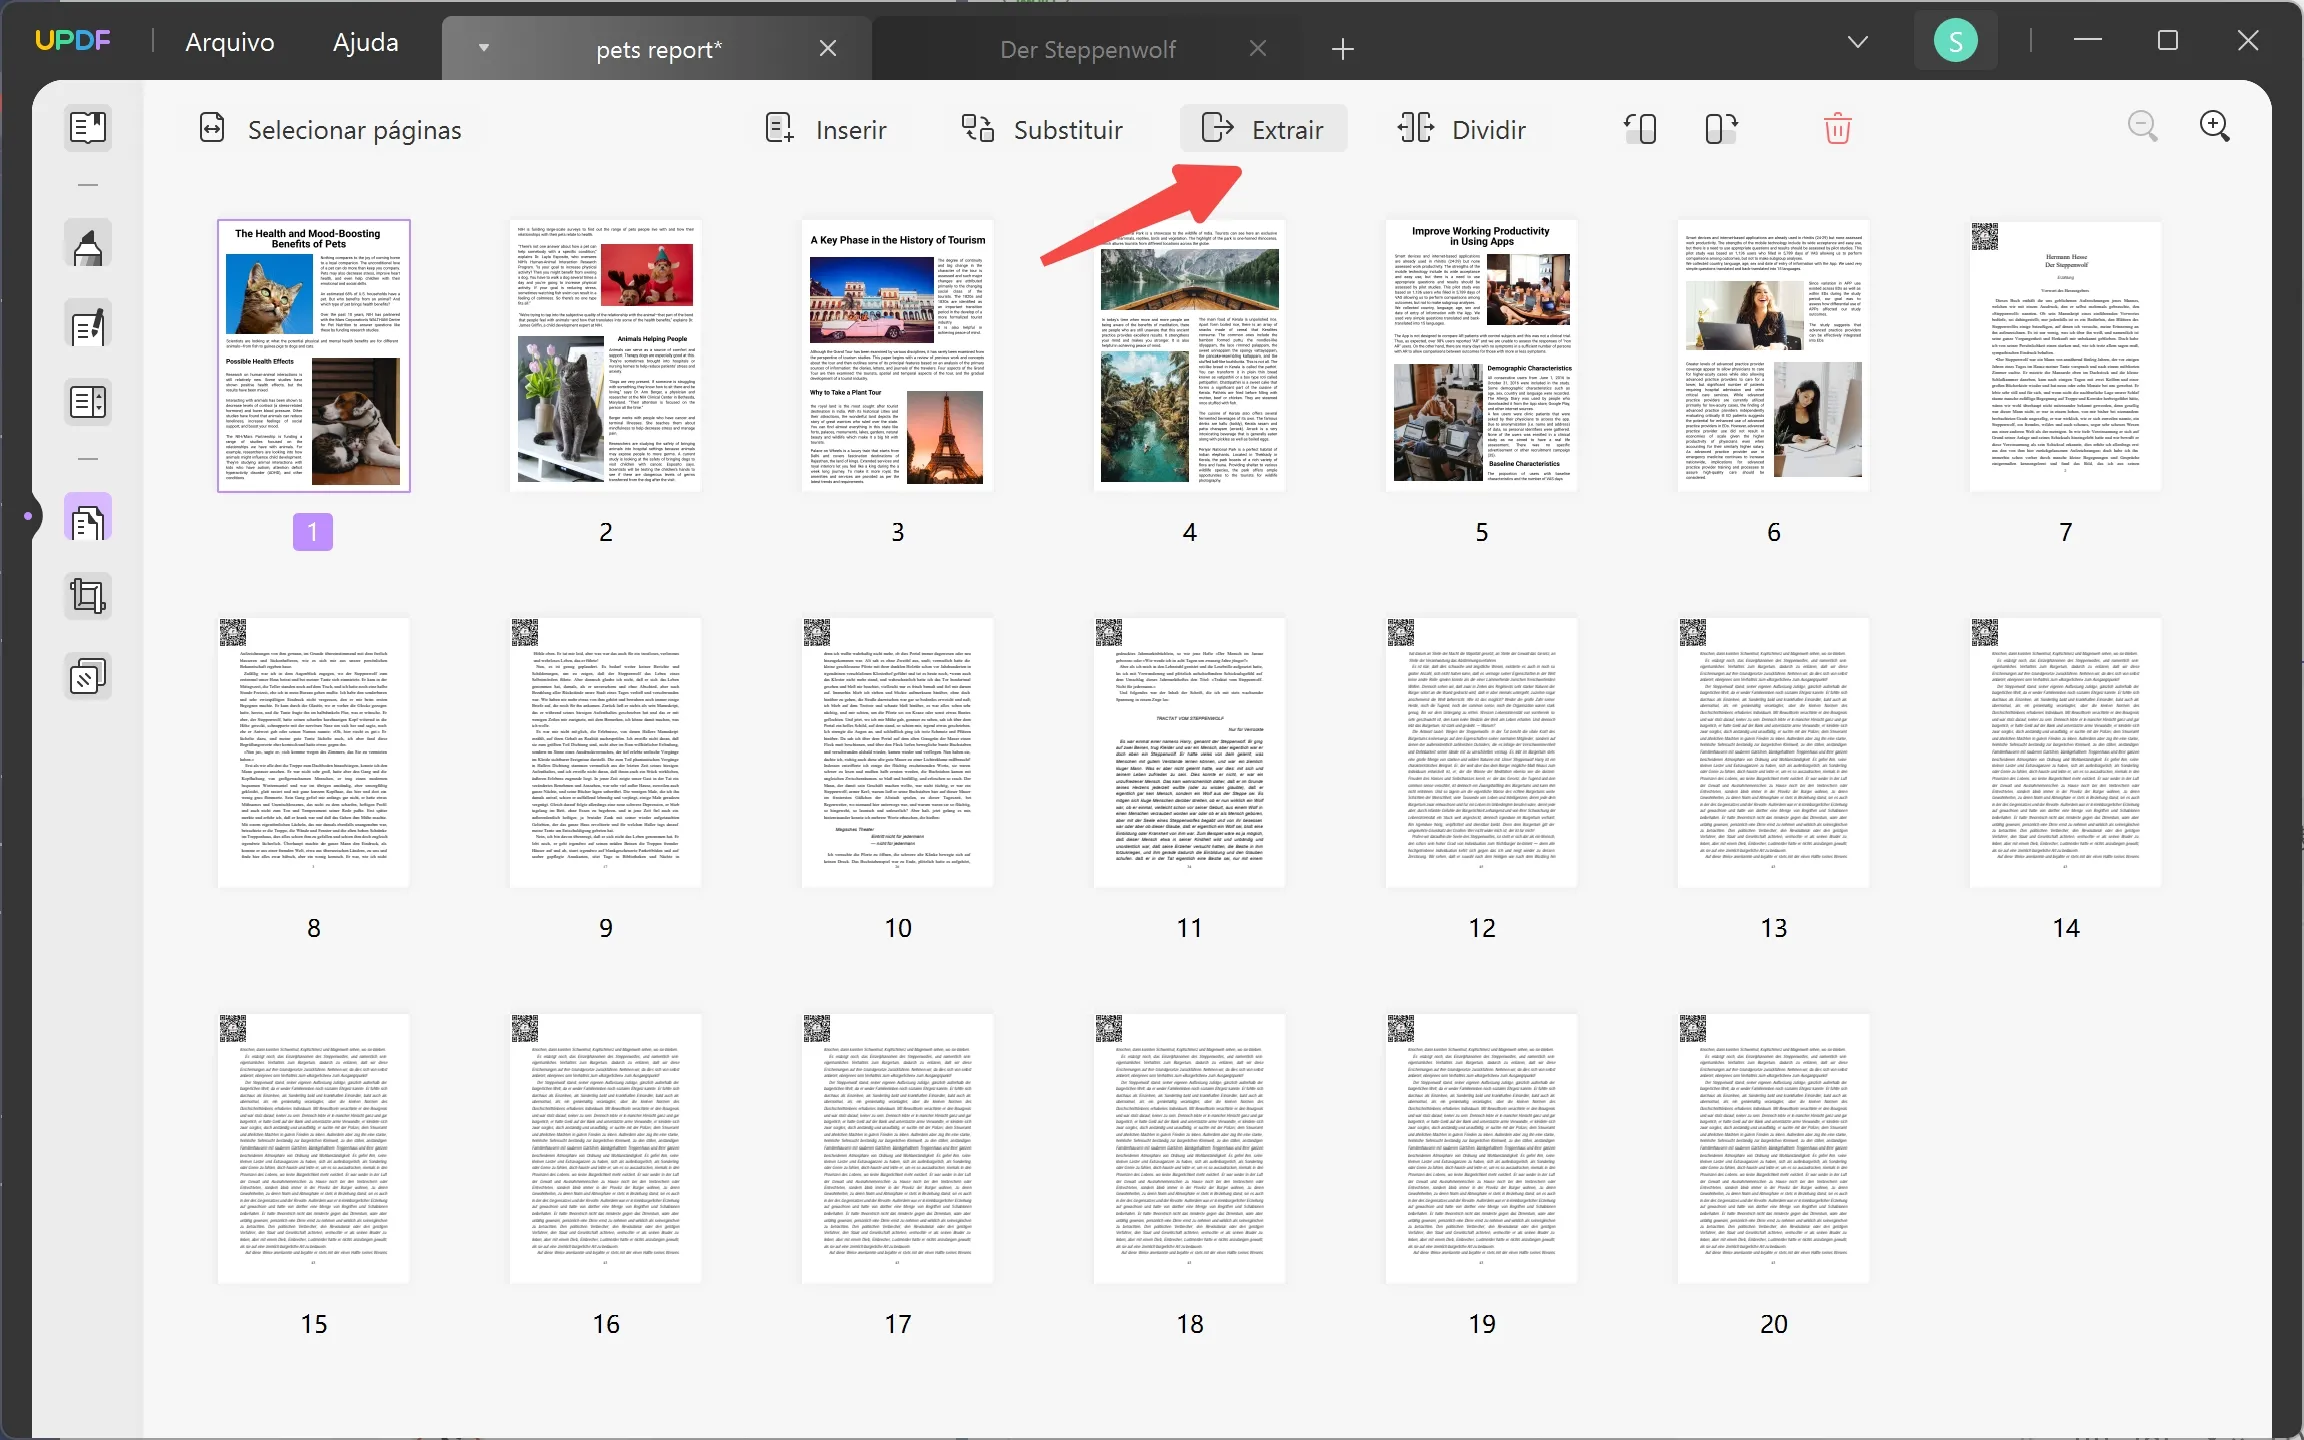Rotate the selected page counterclockwise
The height and width of the screenshot is (1440, 2304).
1640,128
